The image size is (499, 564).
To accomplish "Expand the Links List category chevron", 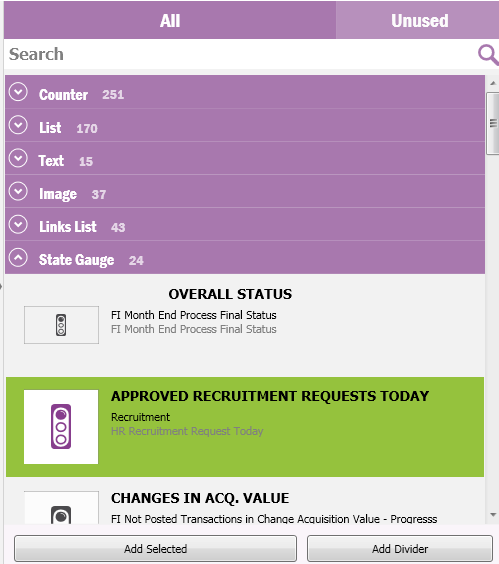I will [x=18, y=224].
